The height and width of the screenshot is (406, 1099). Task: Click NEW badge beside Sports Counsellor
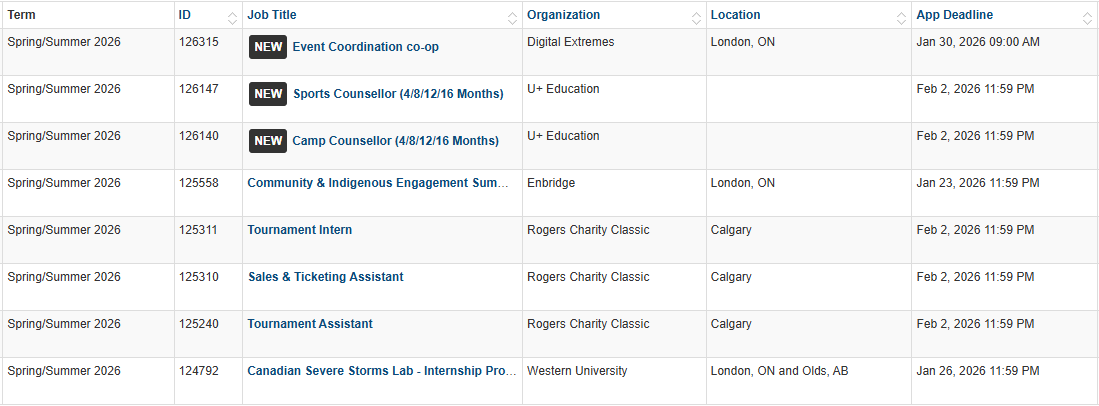(x=268, y=94)
